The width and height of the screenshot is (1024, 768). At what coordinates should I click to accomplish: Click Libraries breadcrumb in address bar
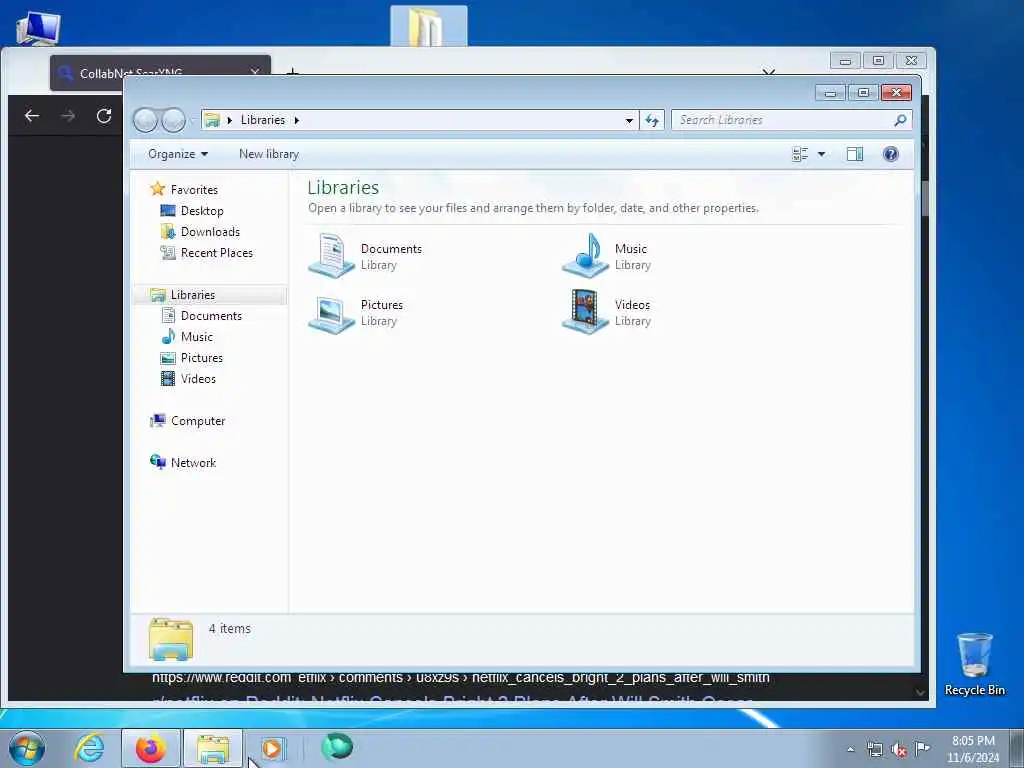[263, 120]
